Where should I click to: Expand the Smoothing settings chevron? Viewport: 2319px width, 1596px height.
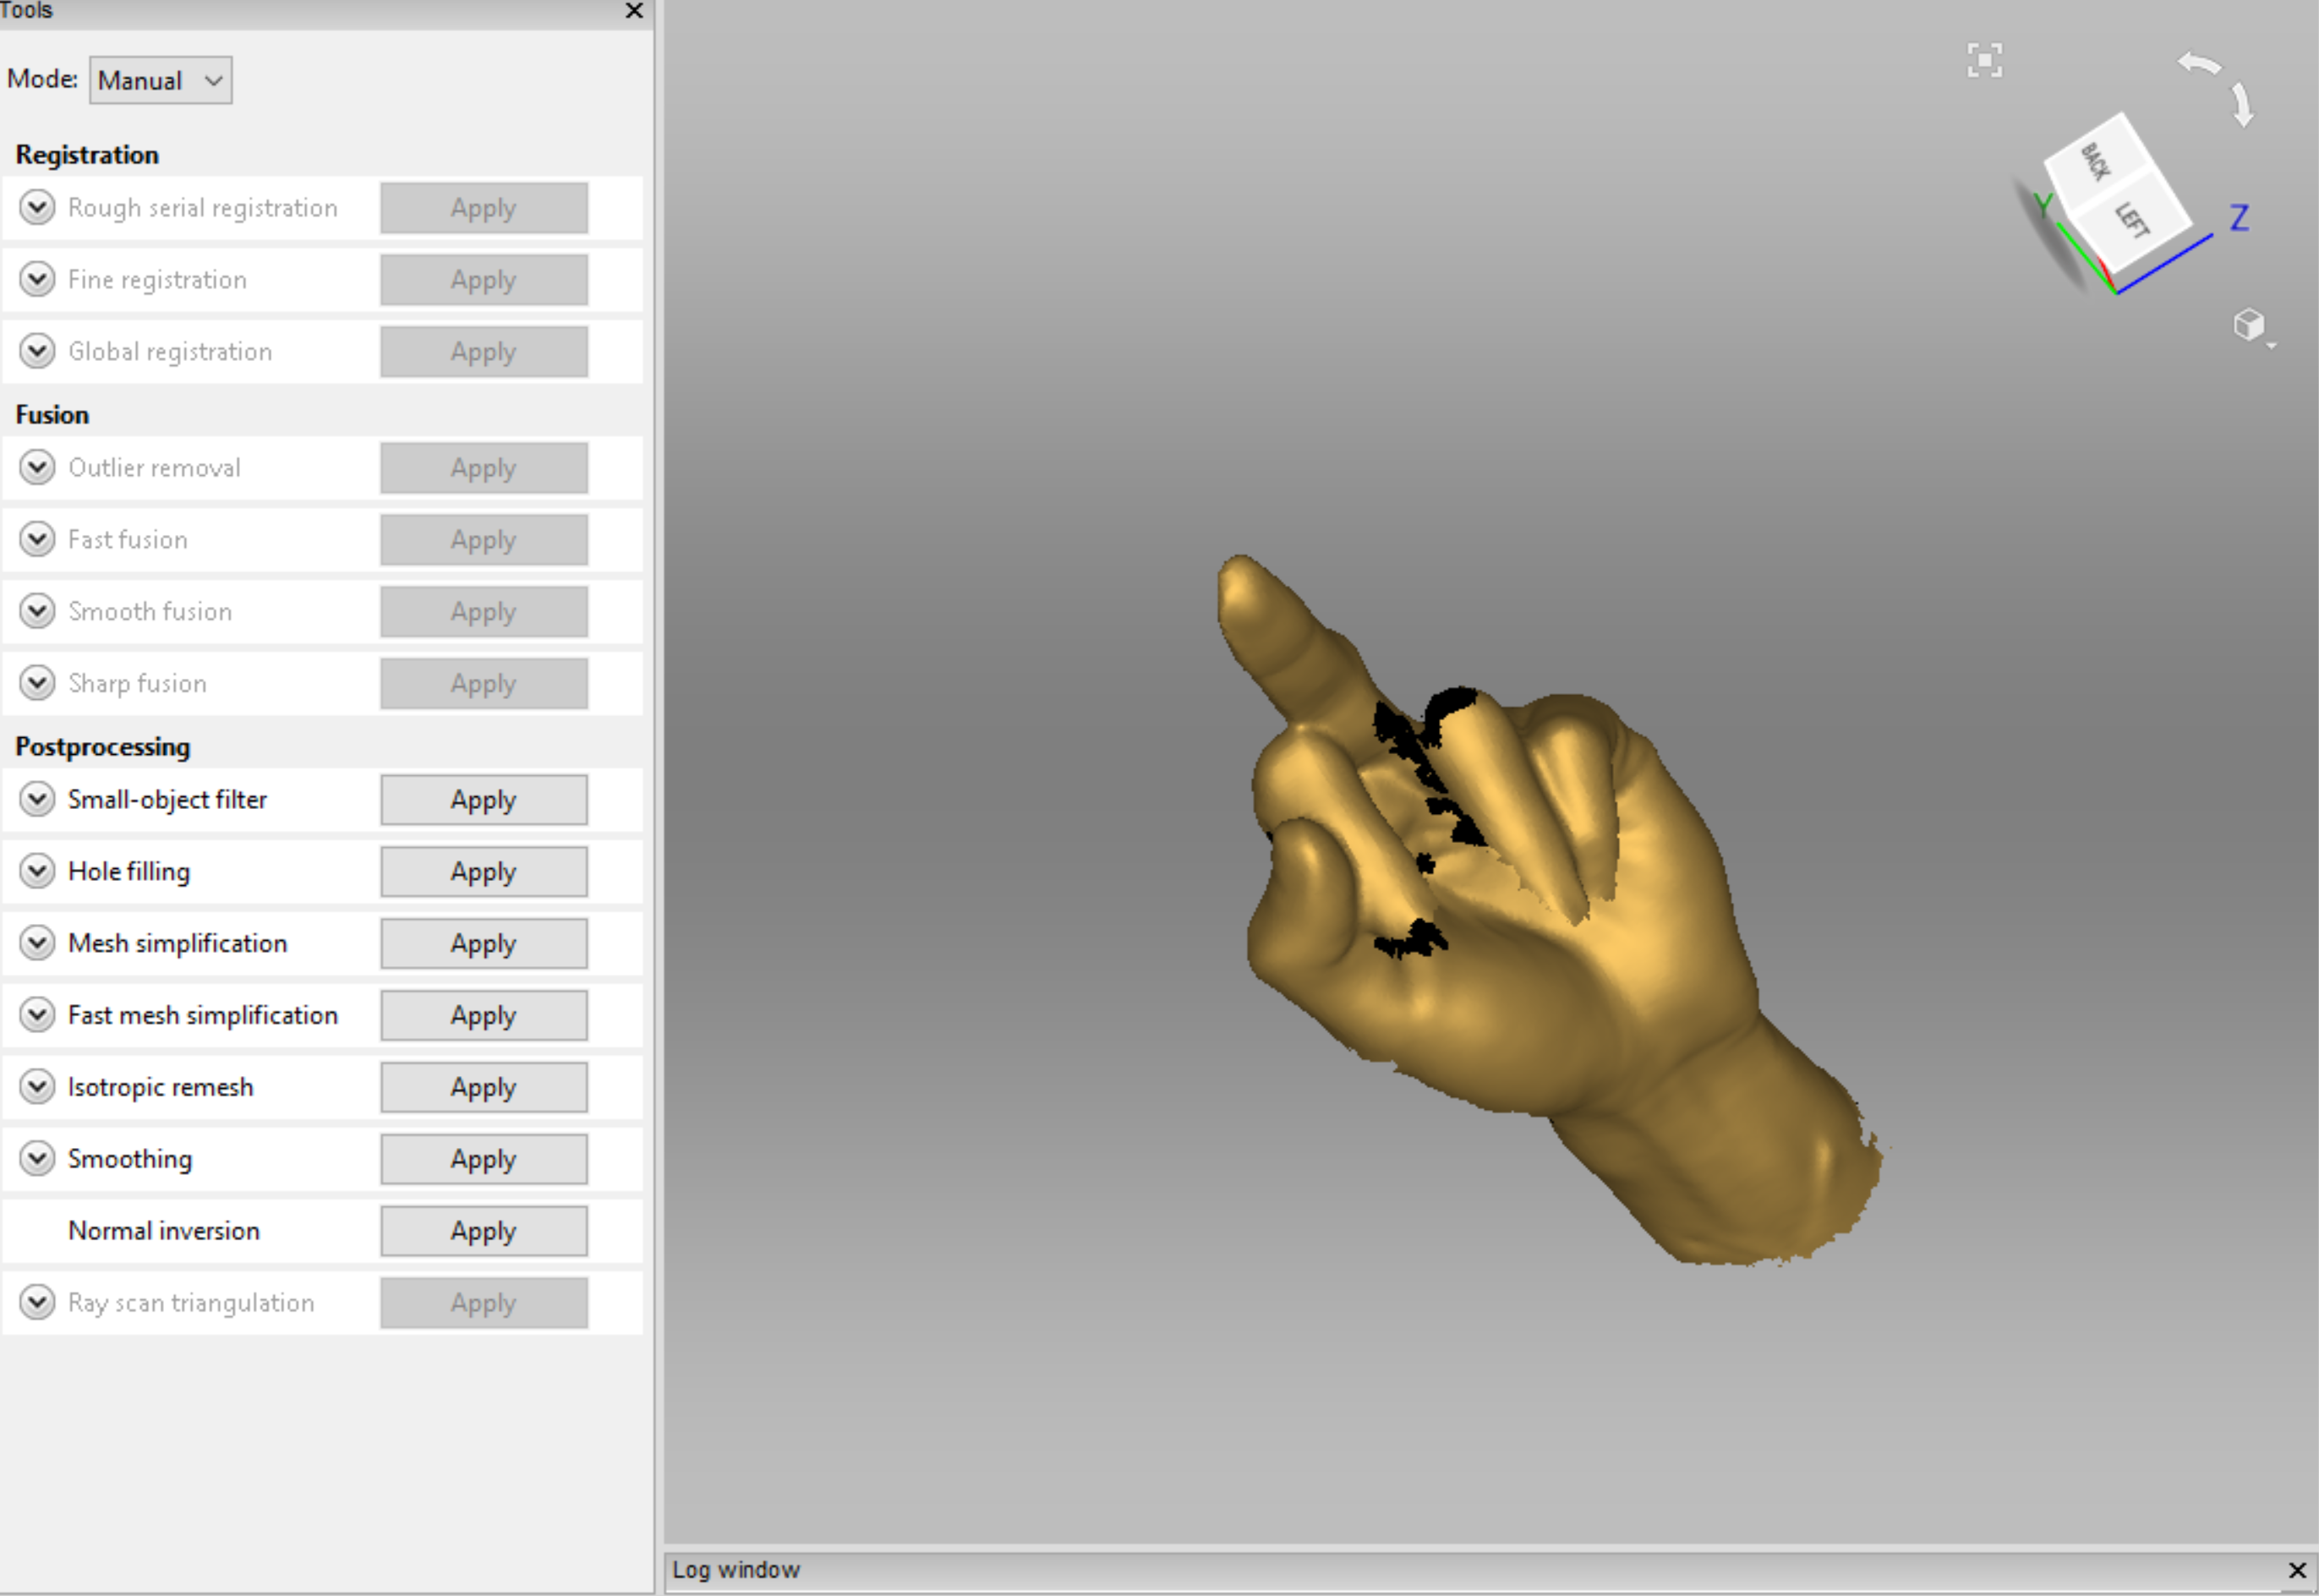(x=37, y=1159)
